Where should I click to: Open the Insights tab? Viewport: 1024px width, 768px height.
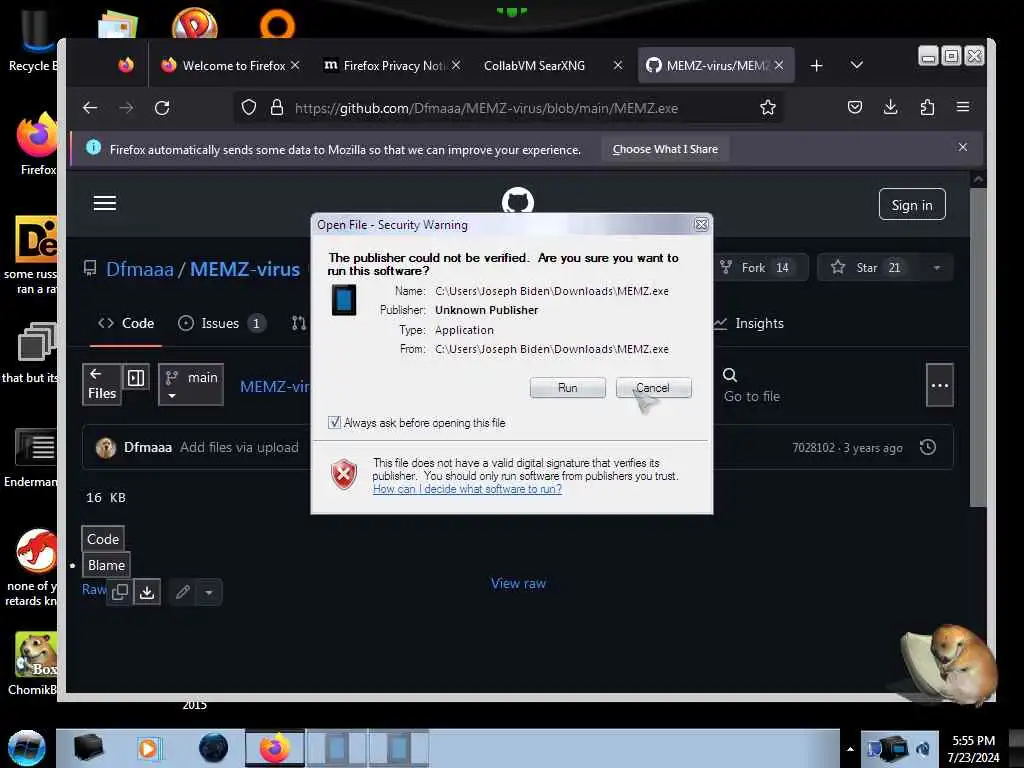pos(749,323)
